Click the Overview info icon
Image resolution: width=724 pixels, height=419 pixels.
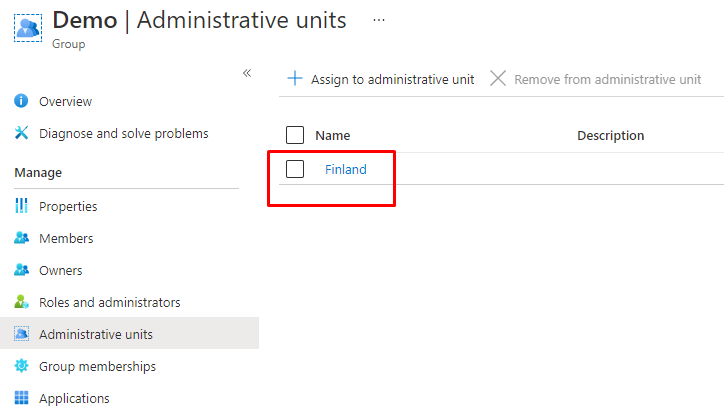(22, 102)
